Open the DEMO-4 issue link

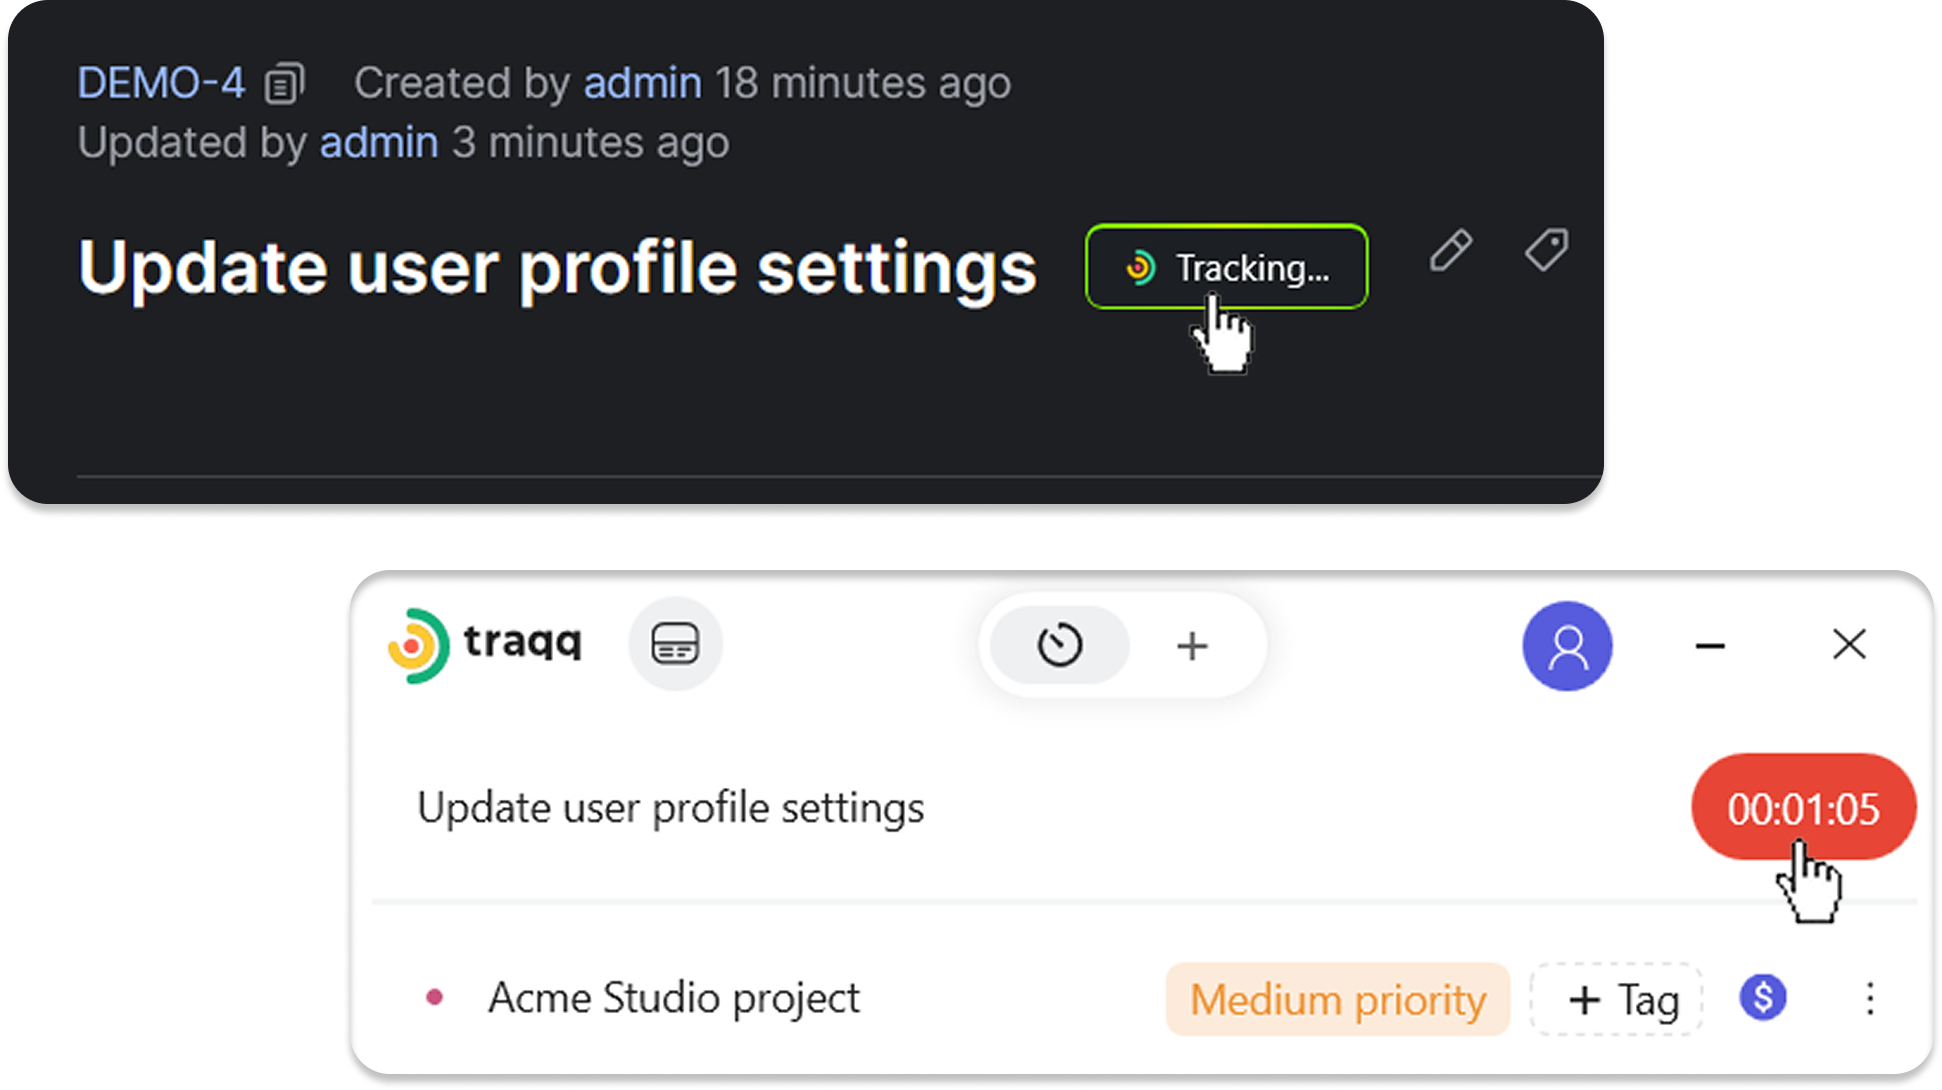(x=161, y=83)
